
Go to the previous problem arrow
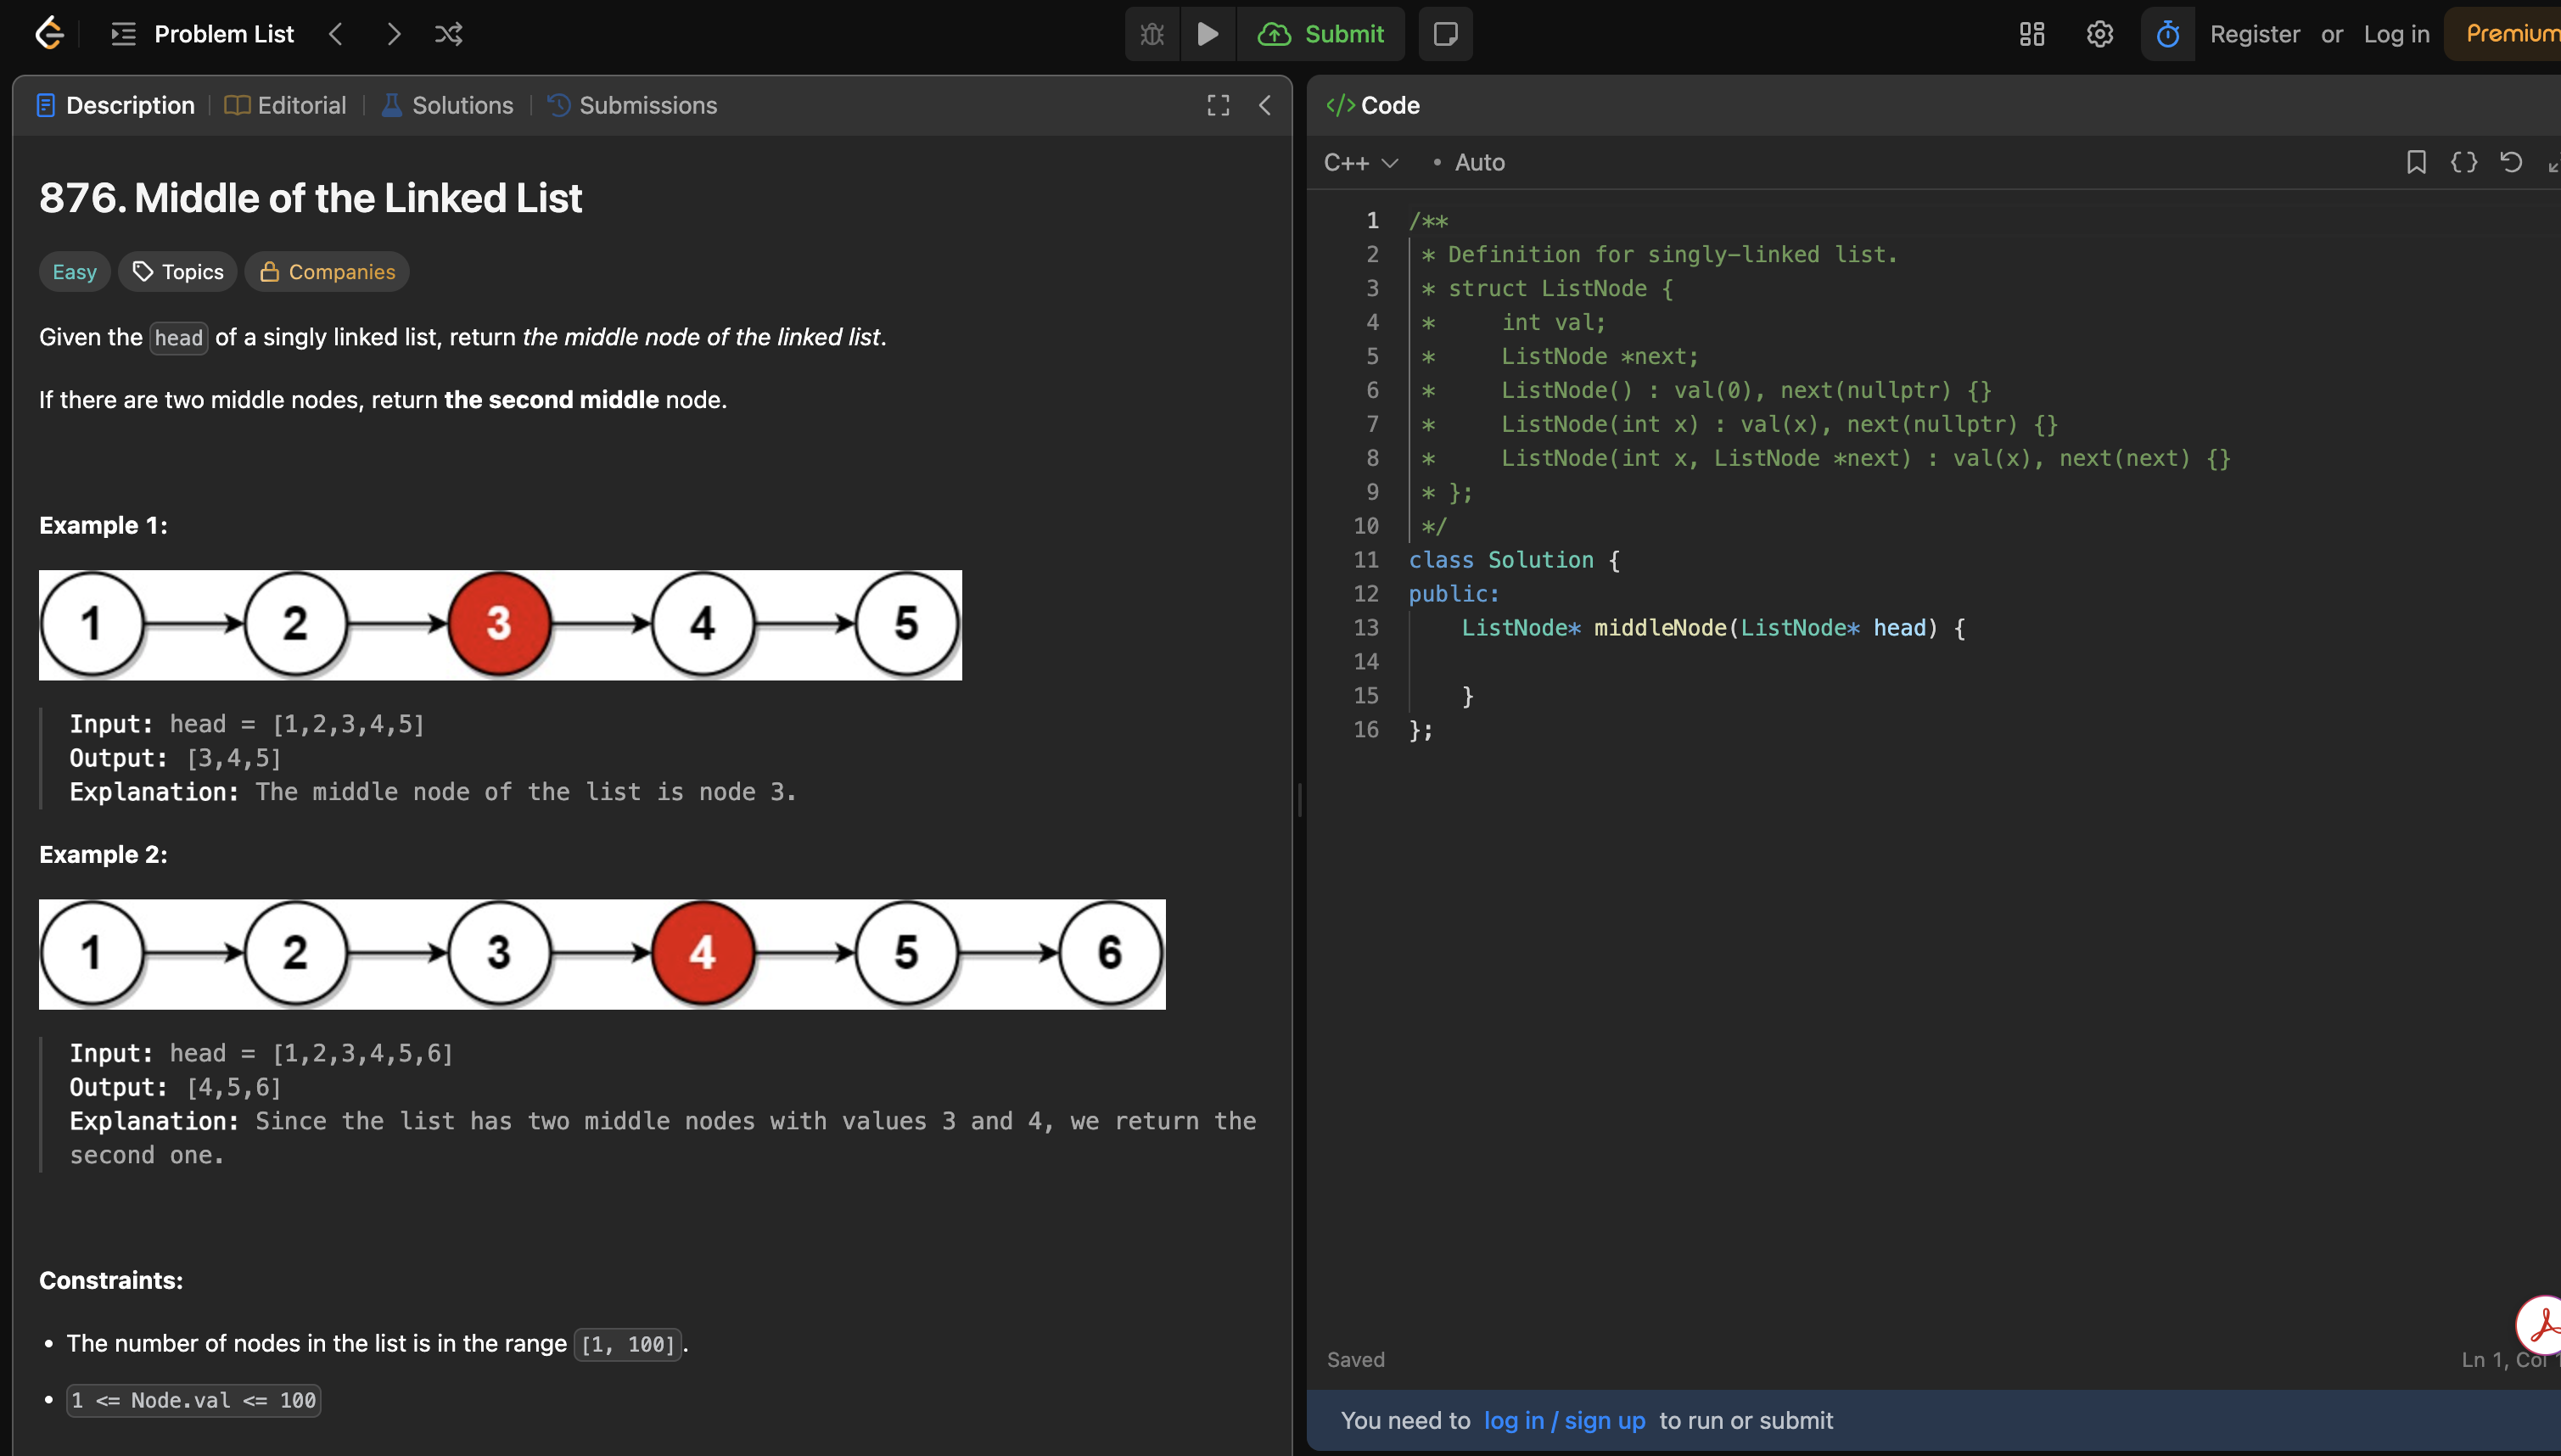pos(336,34)
